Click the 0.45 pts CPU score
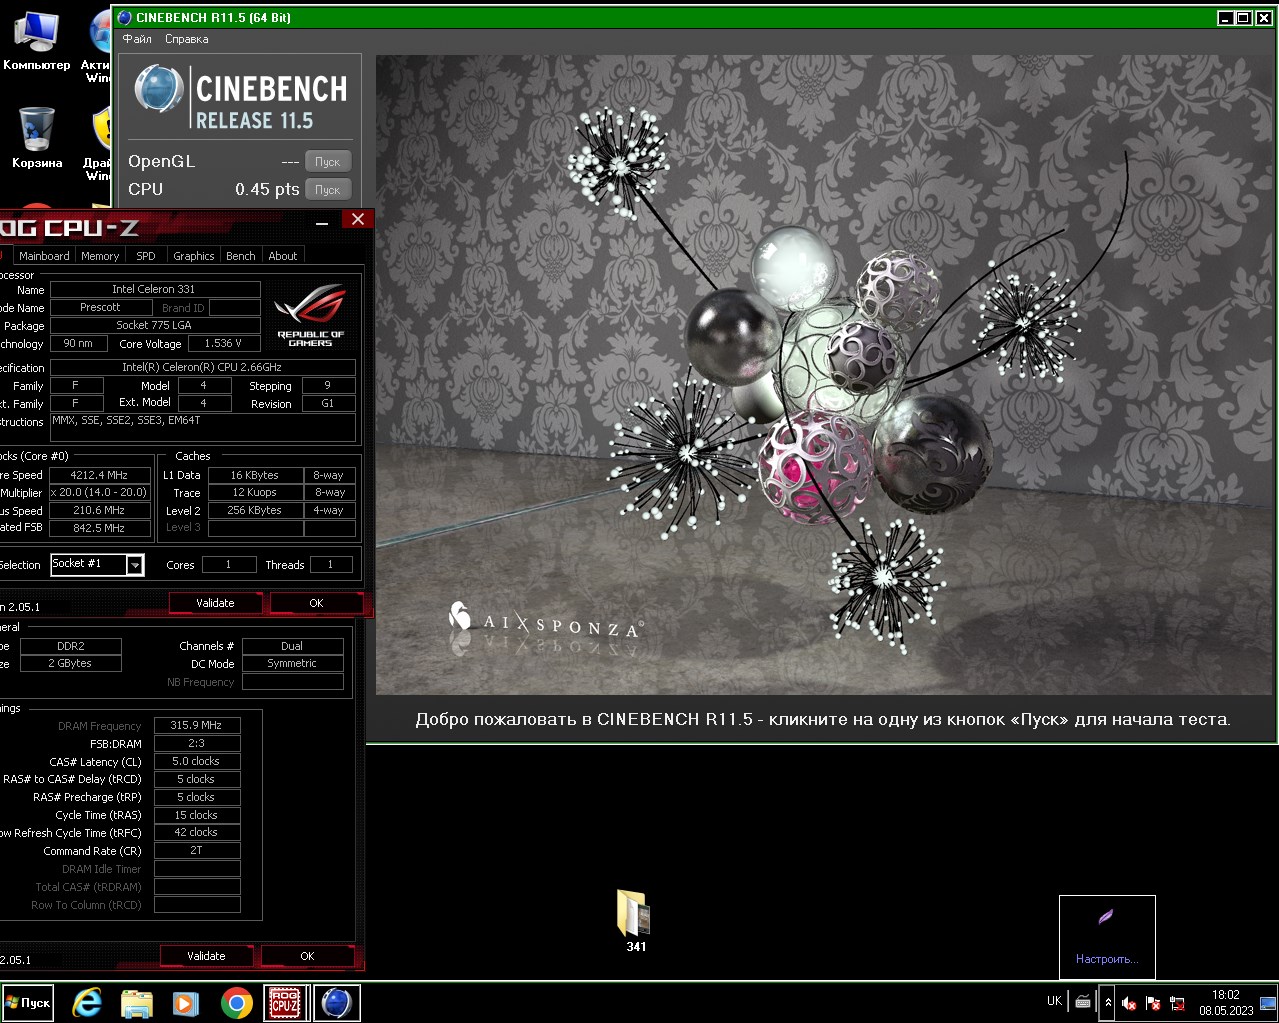Screen dimensions: 1279x1023 267,189
